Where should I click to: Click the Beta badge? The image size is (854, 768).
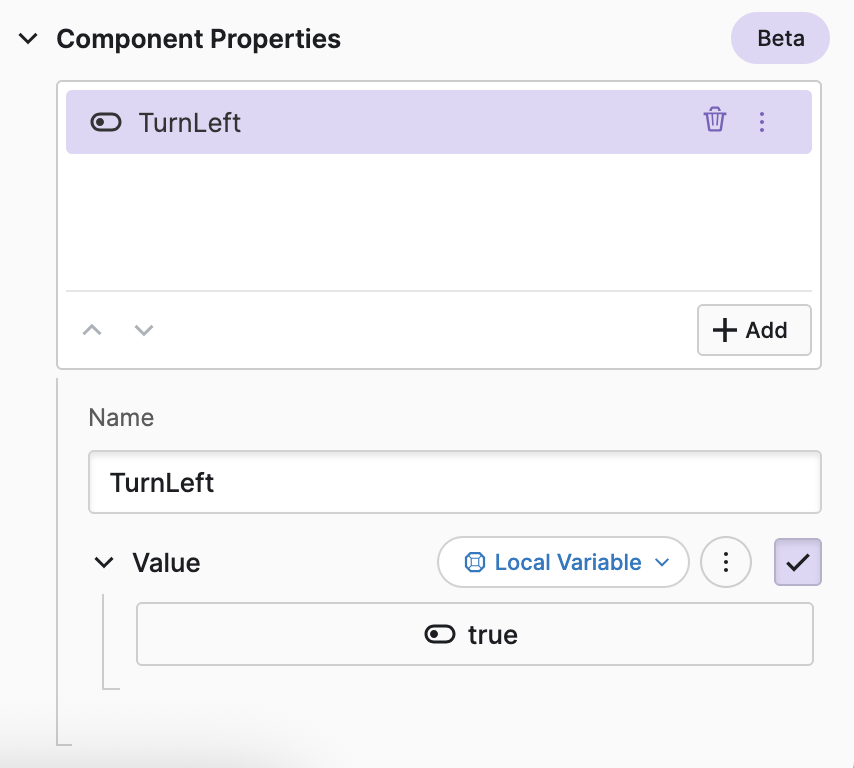[x=780, y=39]
